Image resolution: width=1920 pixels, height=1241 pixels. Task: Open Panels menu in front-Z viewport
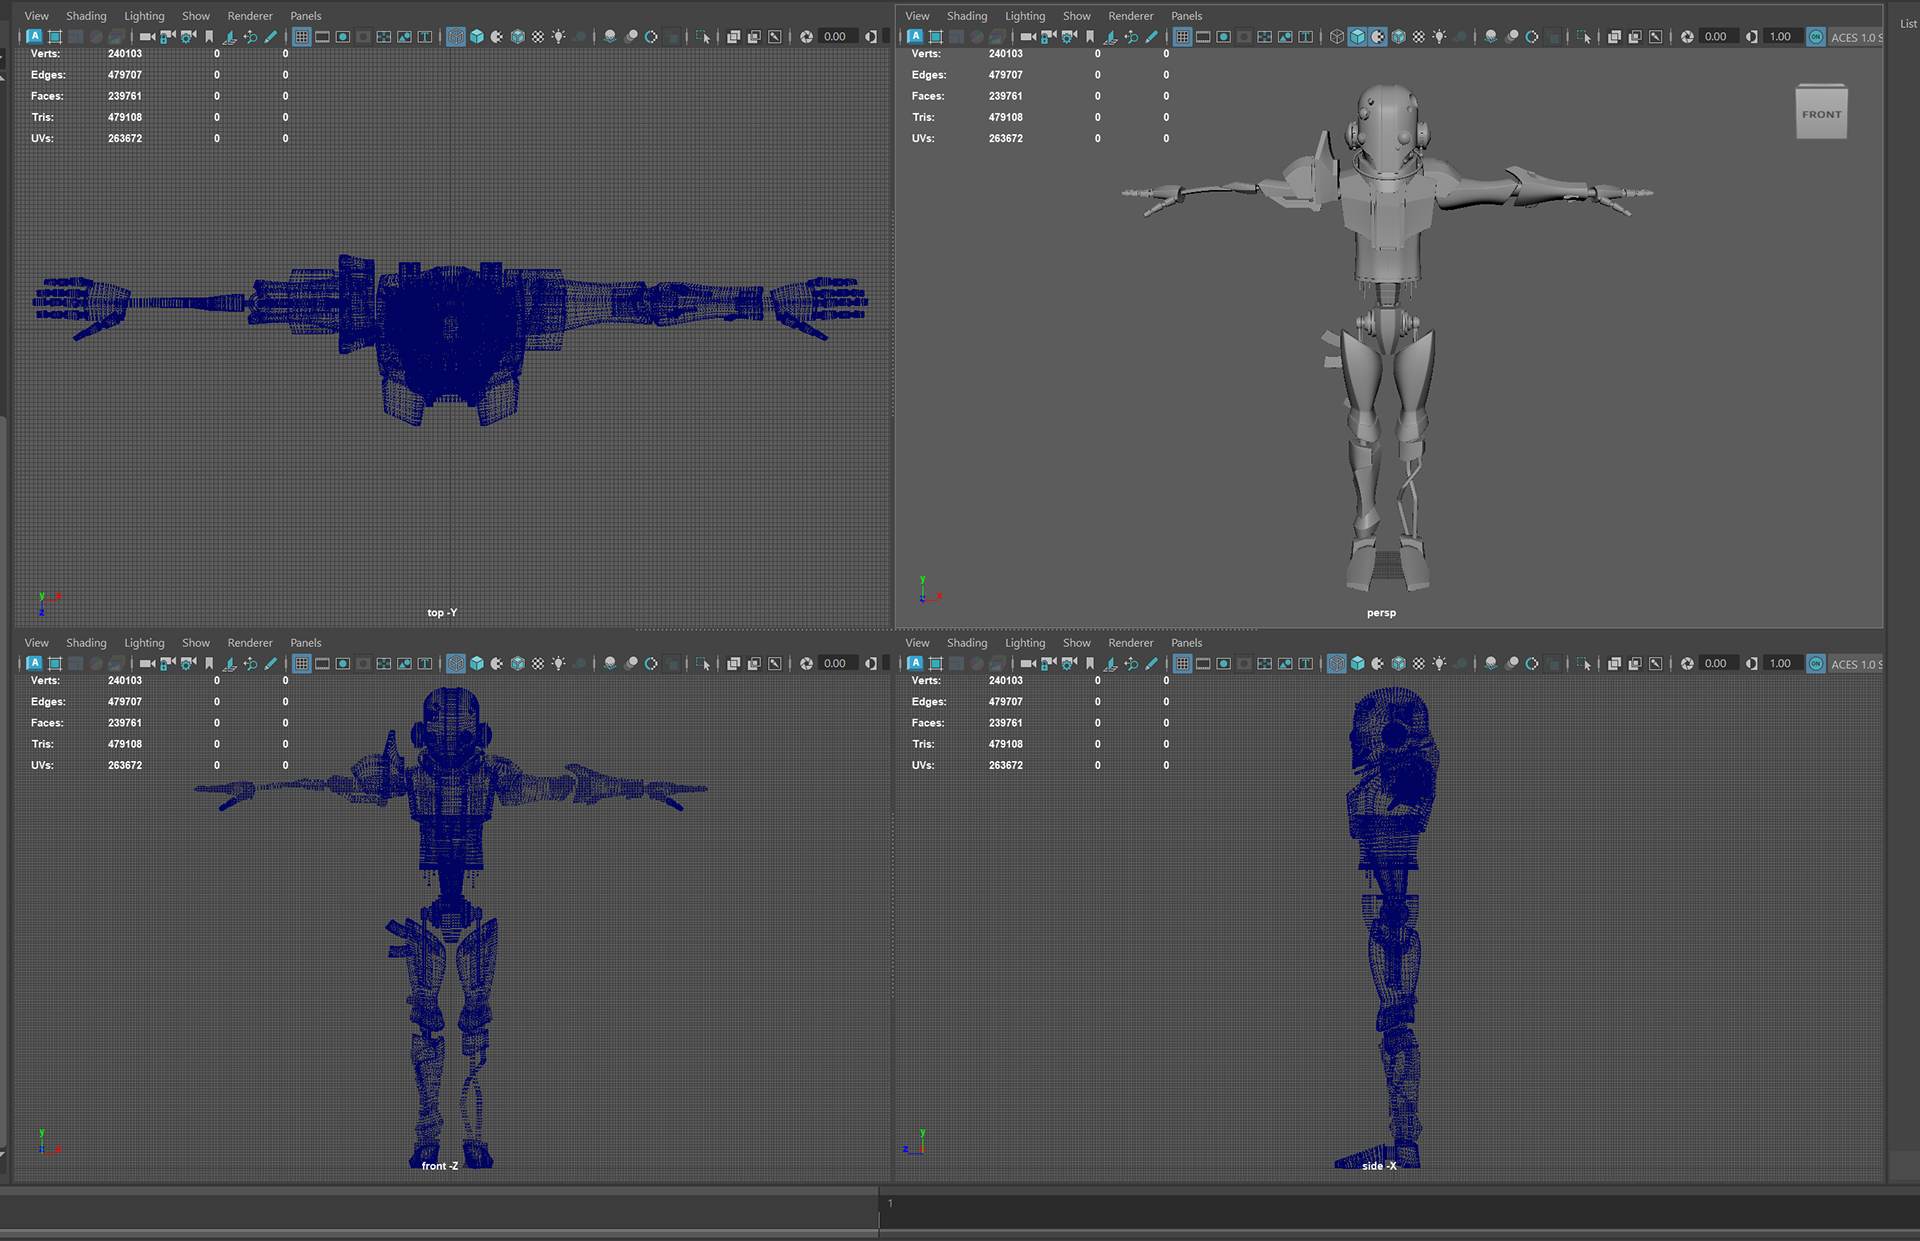pyautogui.click(x=305, y=643)
